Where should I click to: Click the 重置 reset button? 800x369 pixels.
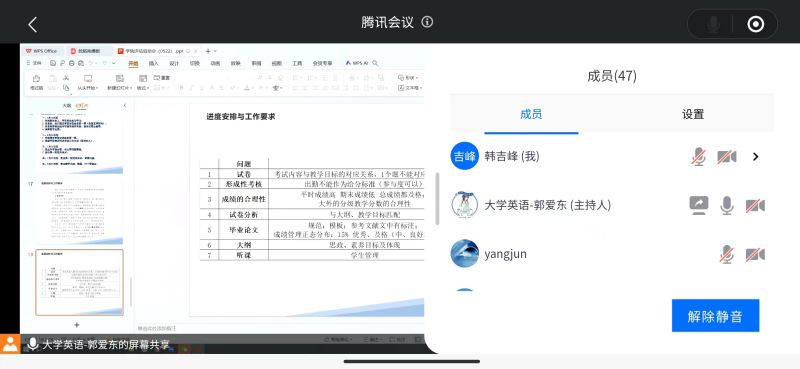pos(162,78)
